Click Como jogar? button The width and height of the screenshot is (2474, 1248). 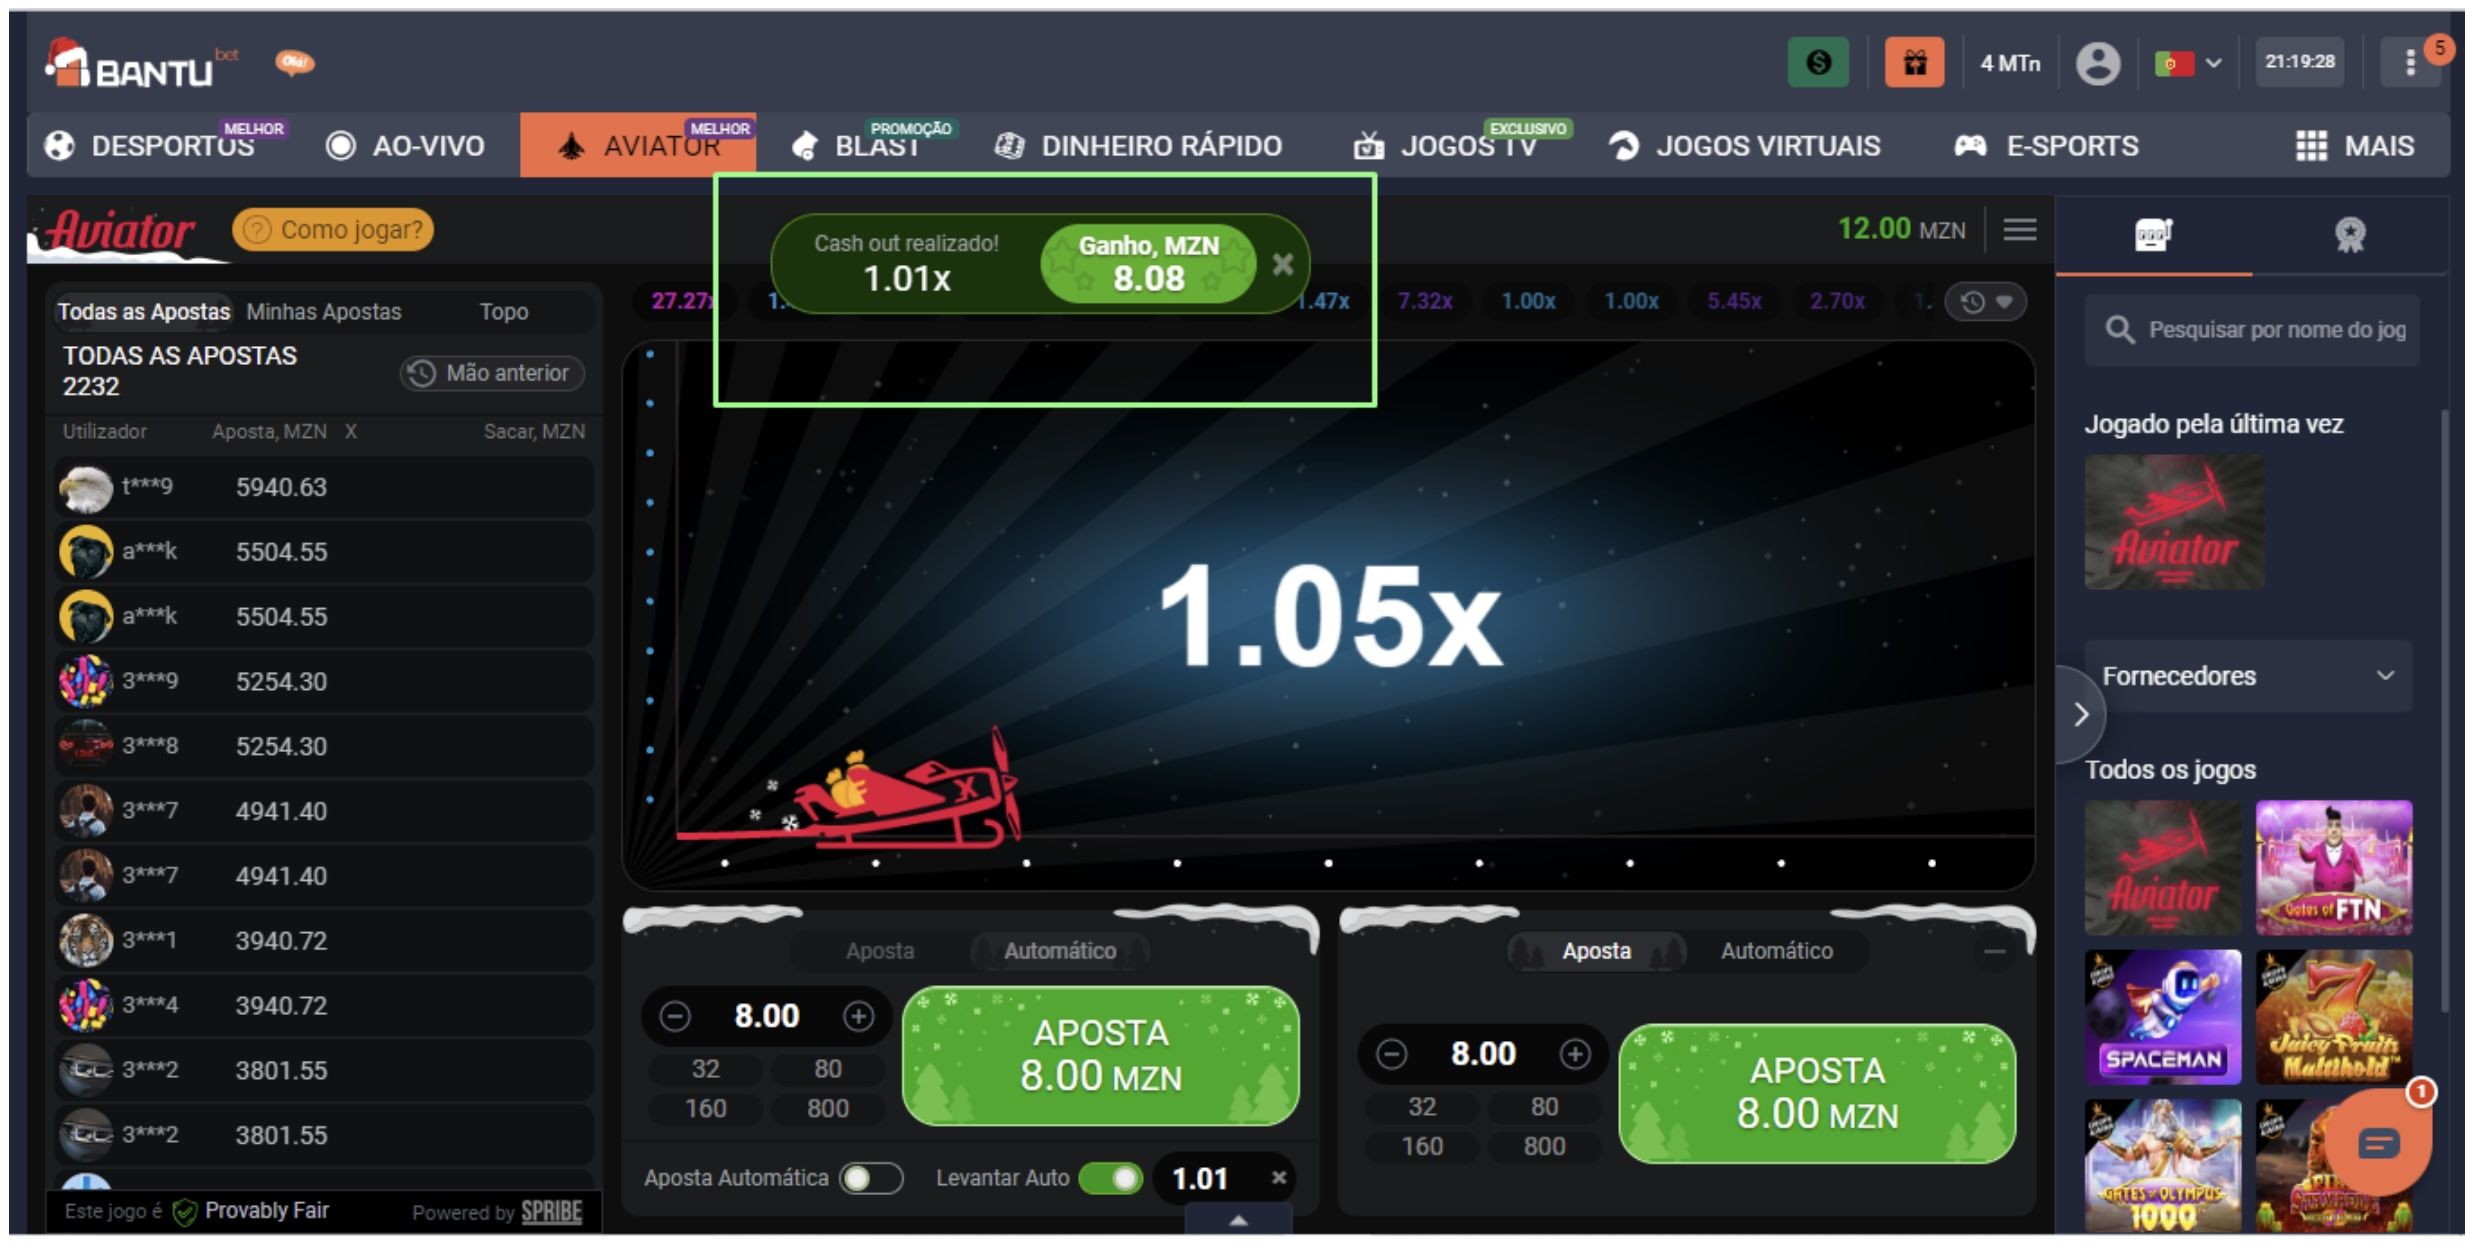[333, 230]
